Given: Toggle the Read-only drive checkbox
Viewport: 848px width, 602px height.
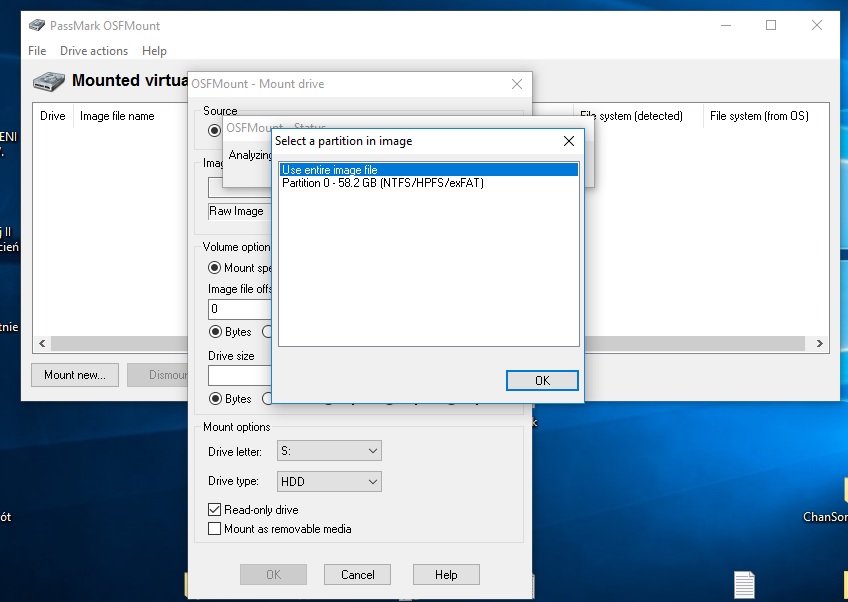Looking at the screenshot, I should [x=215, y=510].
